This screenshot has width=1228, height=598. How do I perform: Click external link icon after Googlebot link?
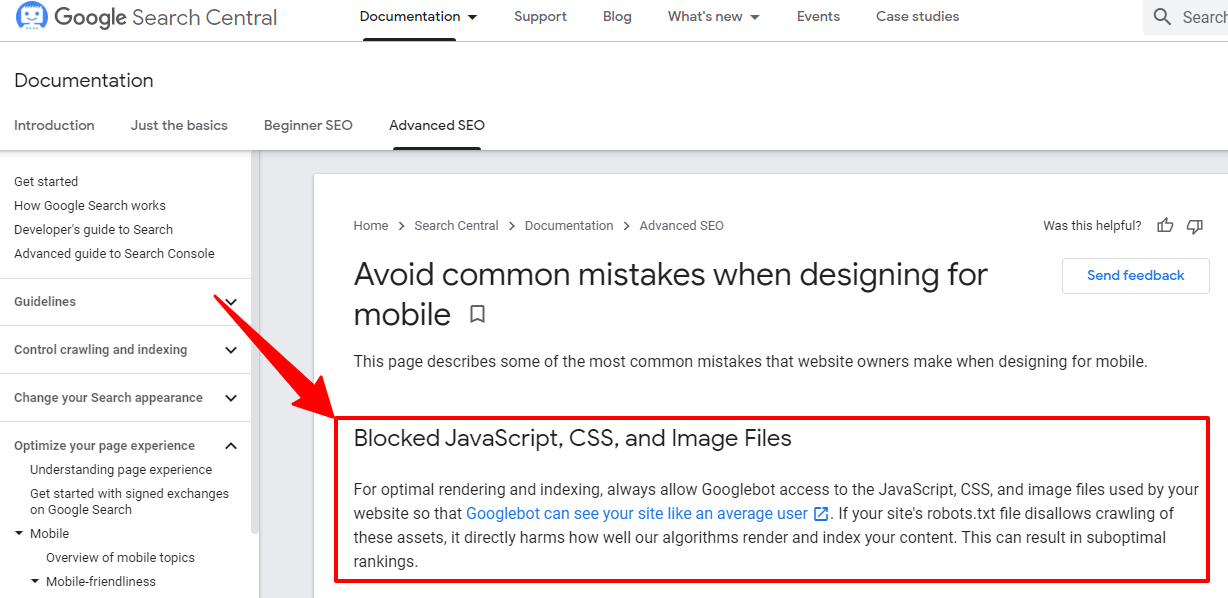[821, 514]
